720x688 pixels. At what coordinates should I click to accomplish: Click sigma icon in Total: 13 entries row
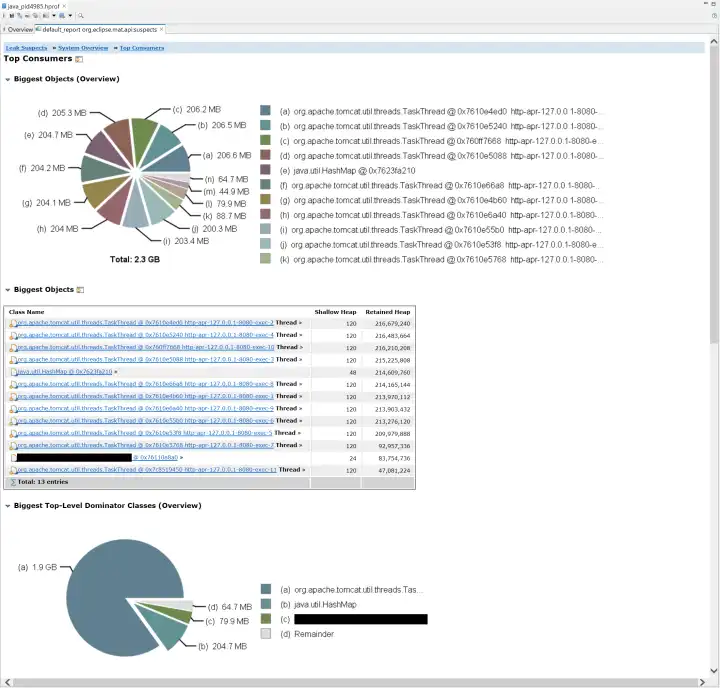pos(13,482)
